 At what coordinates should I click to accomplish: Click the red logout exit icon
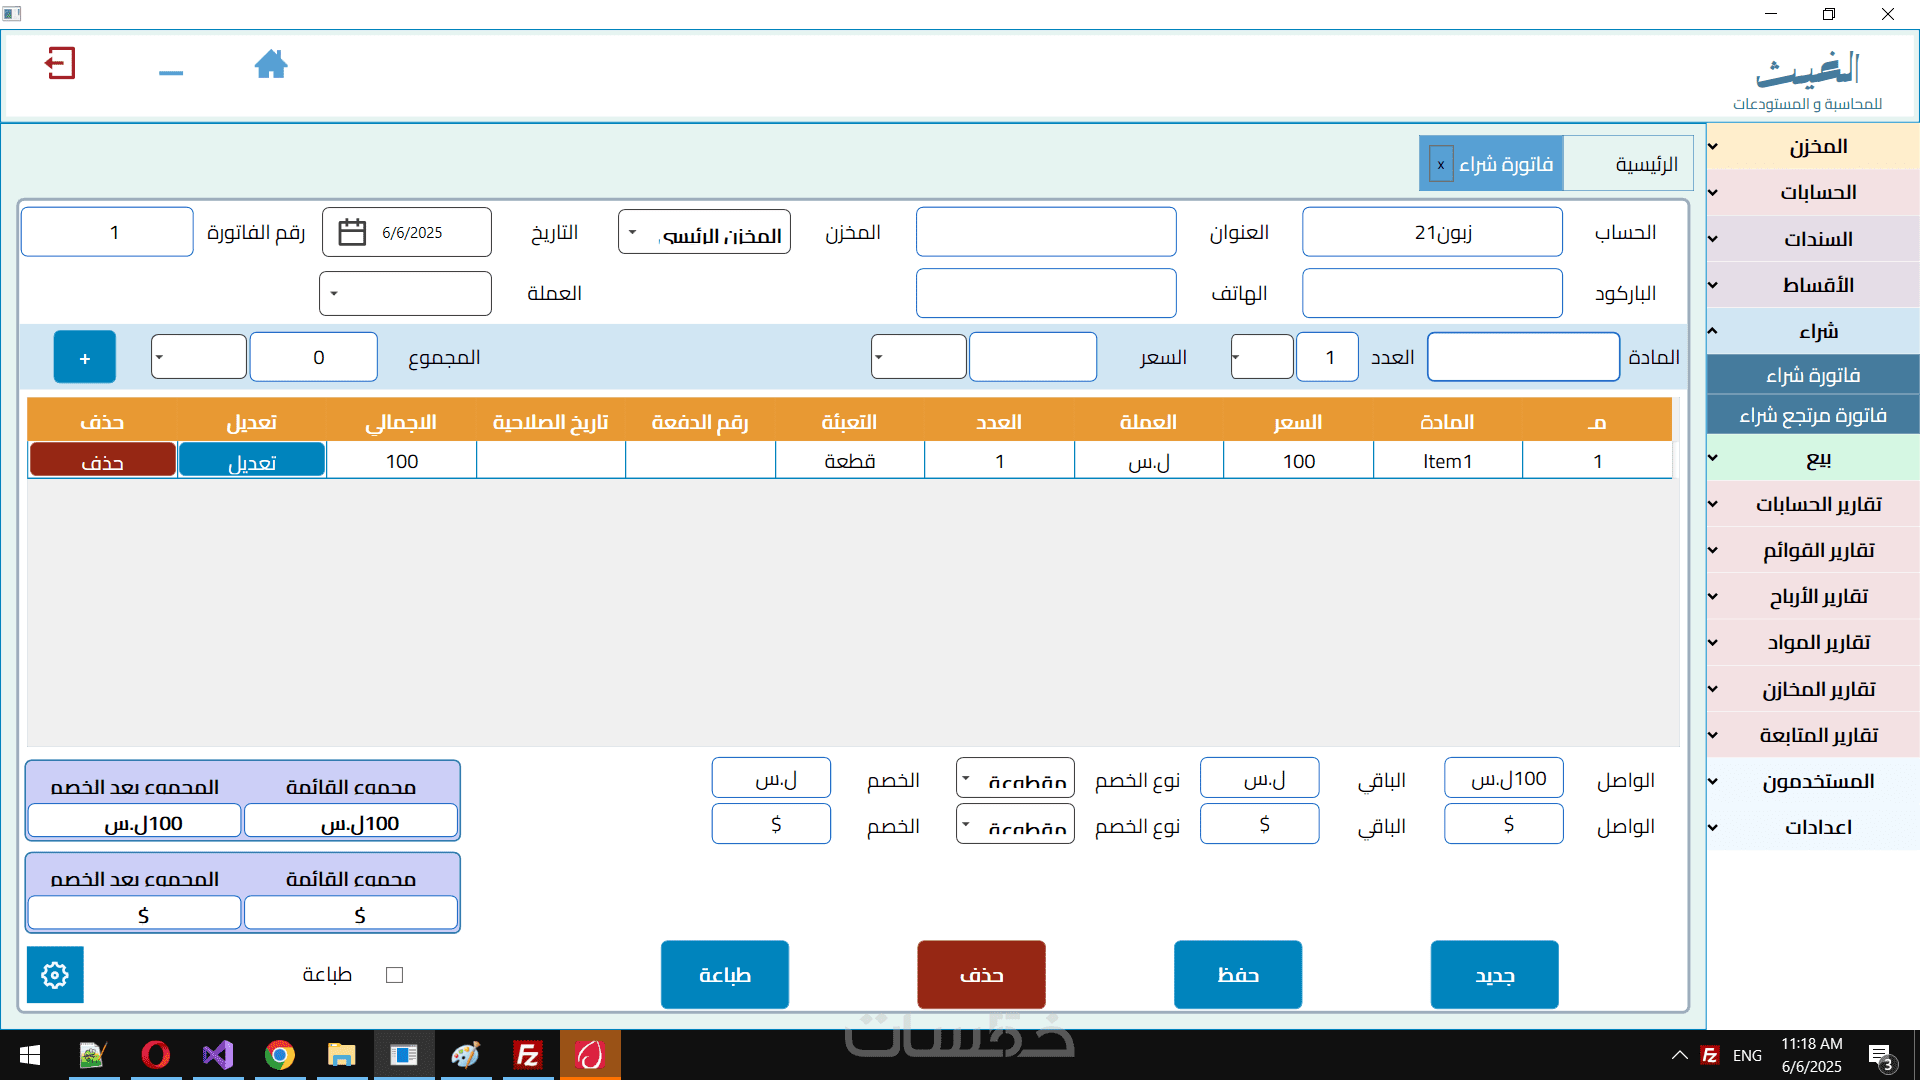click(60, 64)
